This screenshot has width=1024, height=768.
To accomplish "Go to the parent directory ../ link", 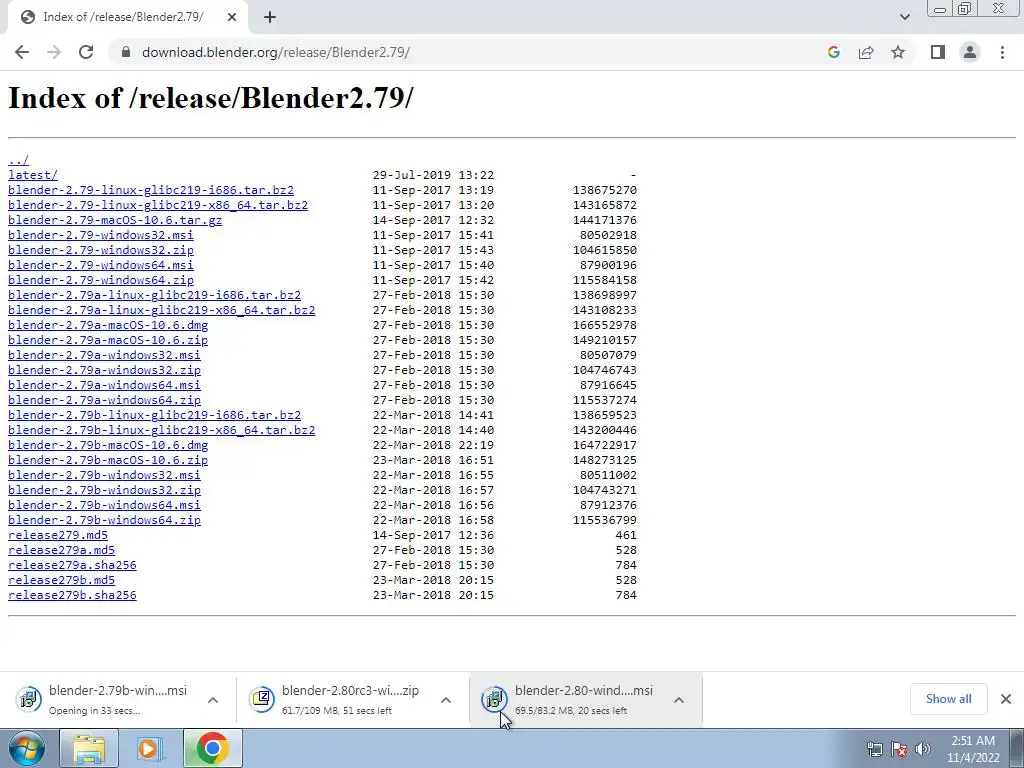I will [18, 160].
